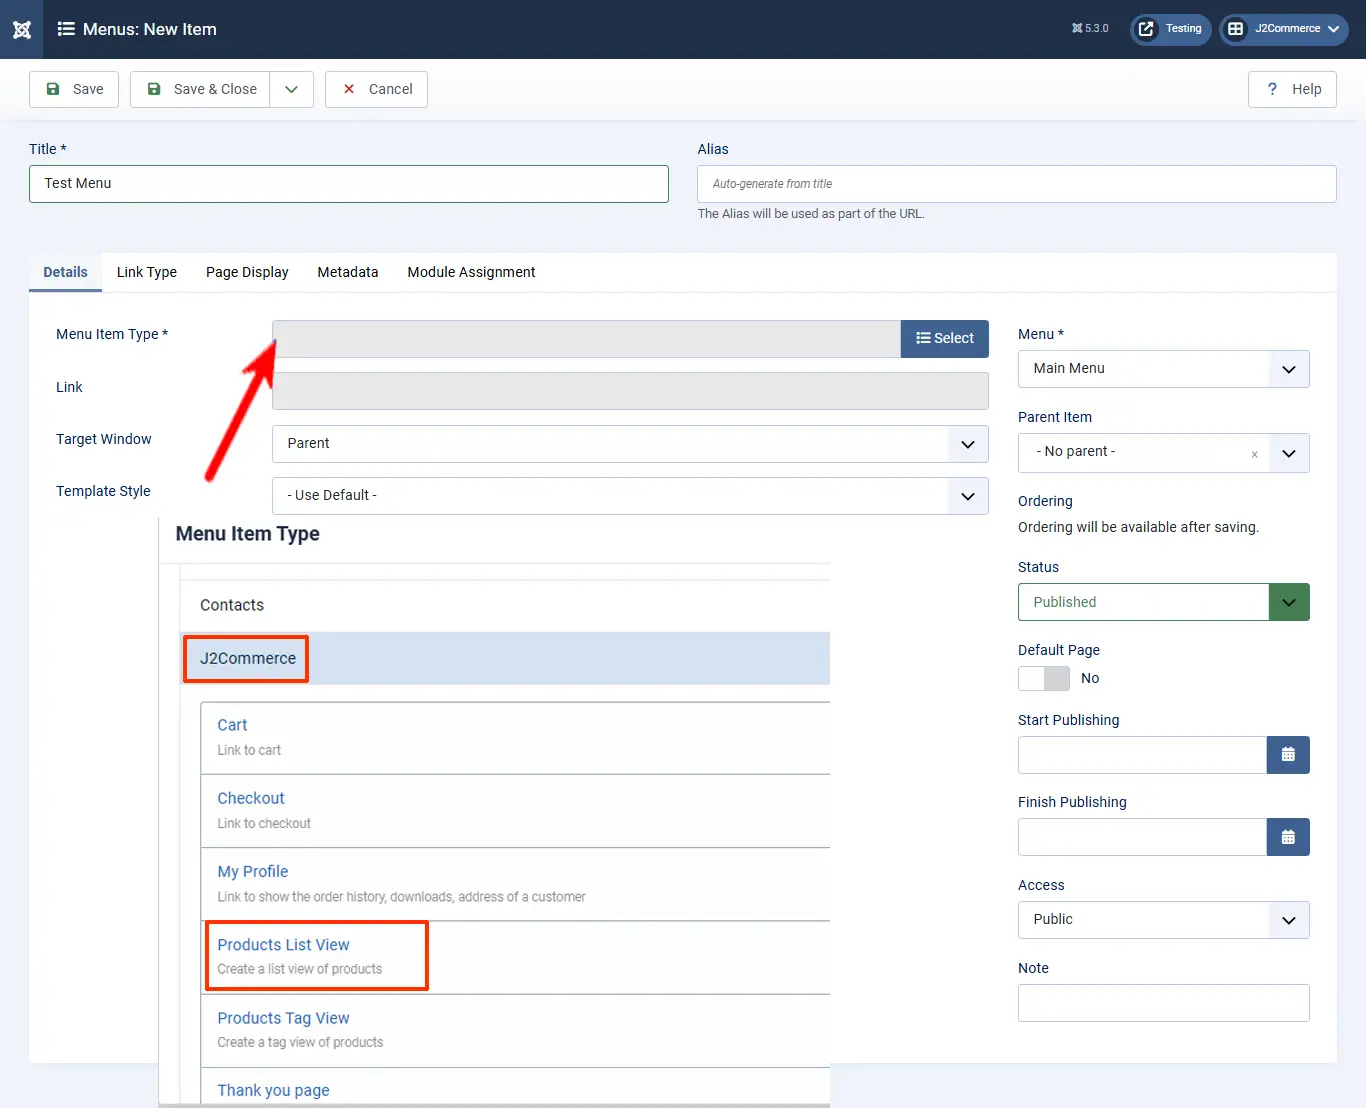Click the Link field
The width and height of the screenshot is (1366, 1108).
point(630,391)
